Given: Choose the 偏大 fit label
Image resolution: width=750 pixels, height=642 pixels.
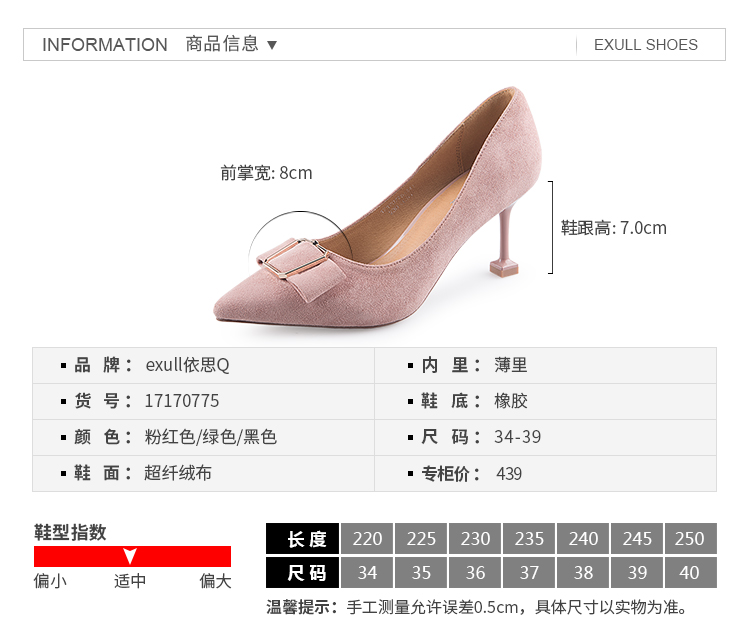Looking at the screenshot, I should click(215, 581).
